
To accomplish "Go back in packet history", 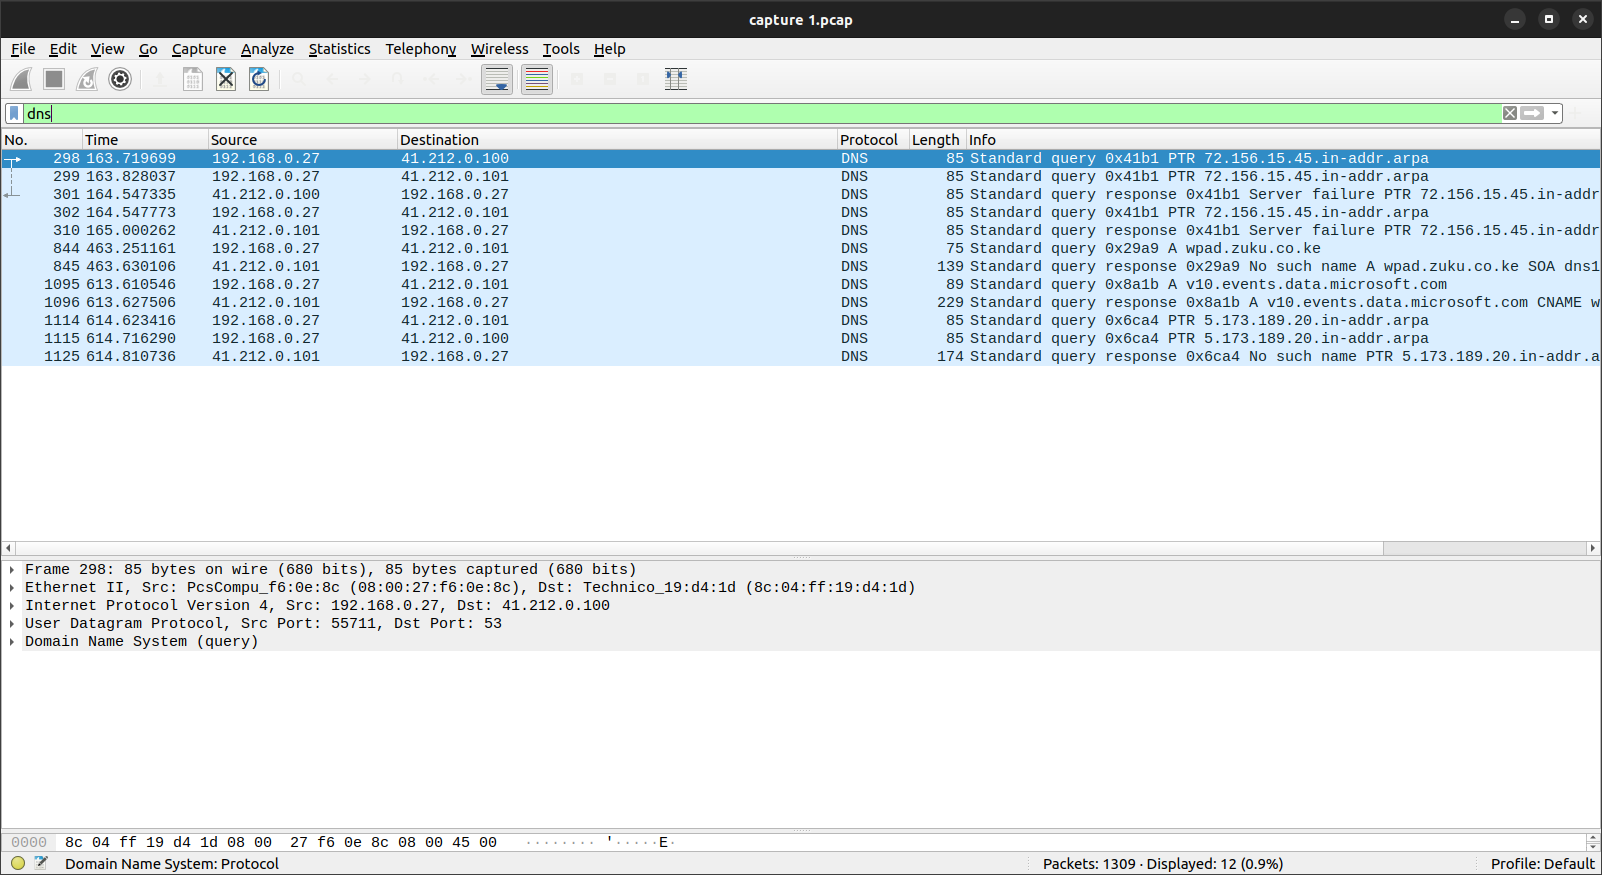I will [x=332, y=79].
